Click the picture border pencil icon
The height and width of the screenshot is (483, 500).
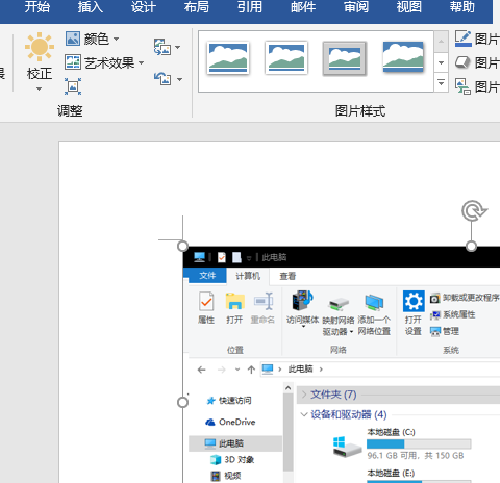[463, 38]
